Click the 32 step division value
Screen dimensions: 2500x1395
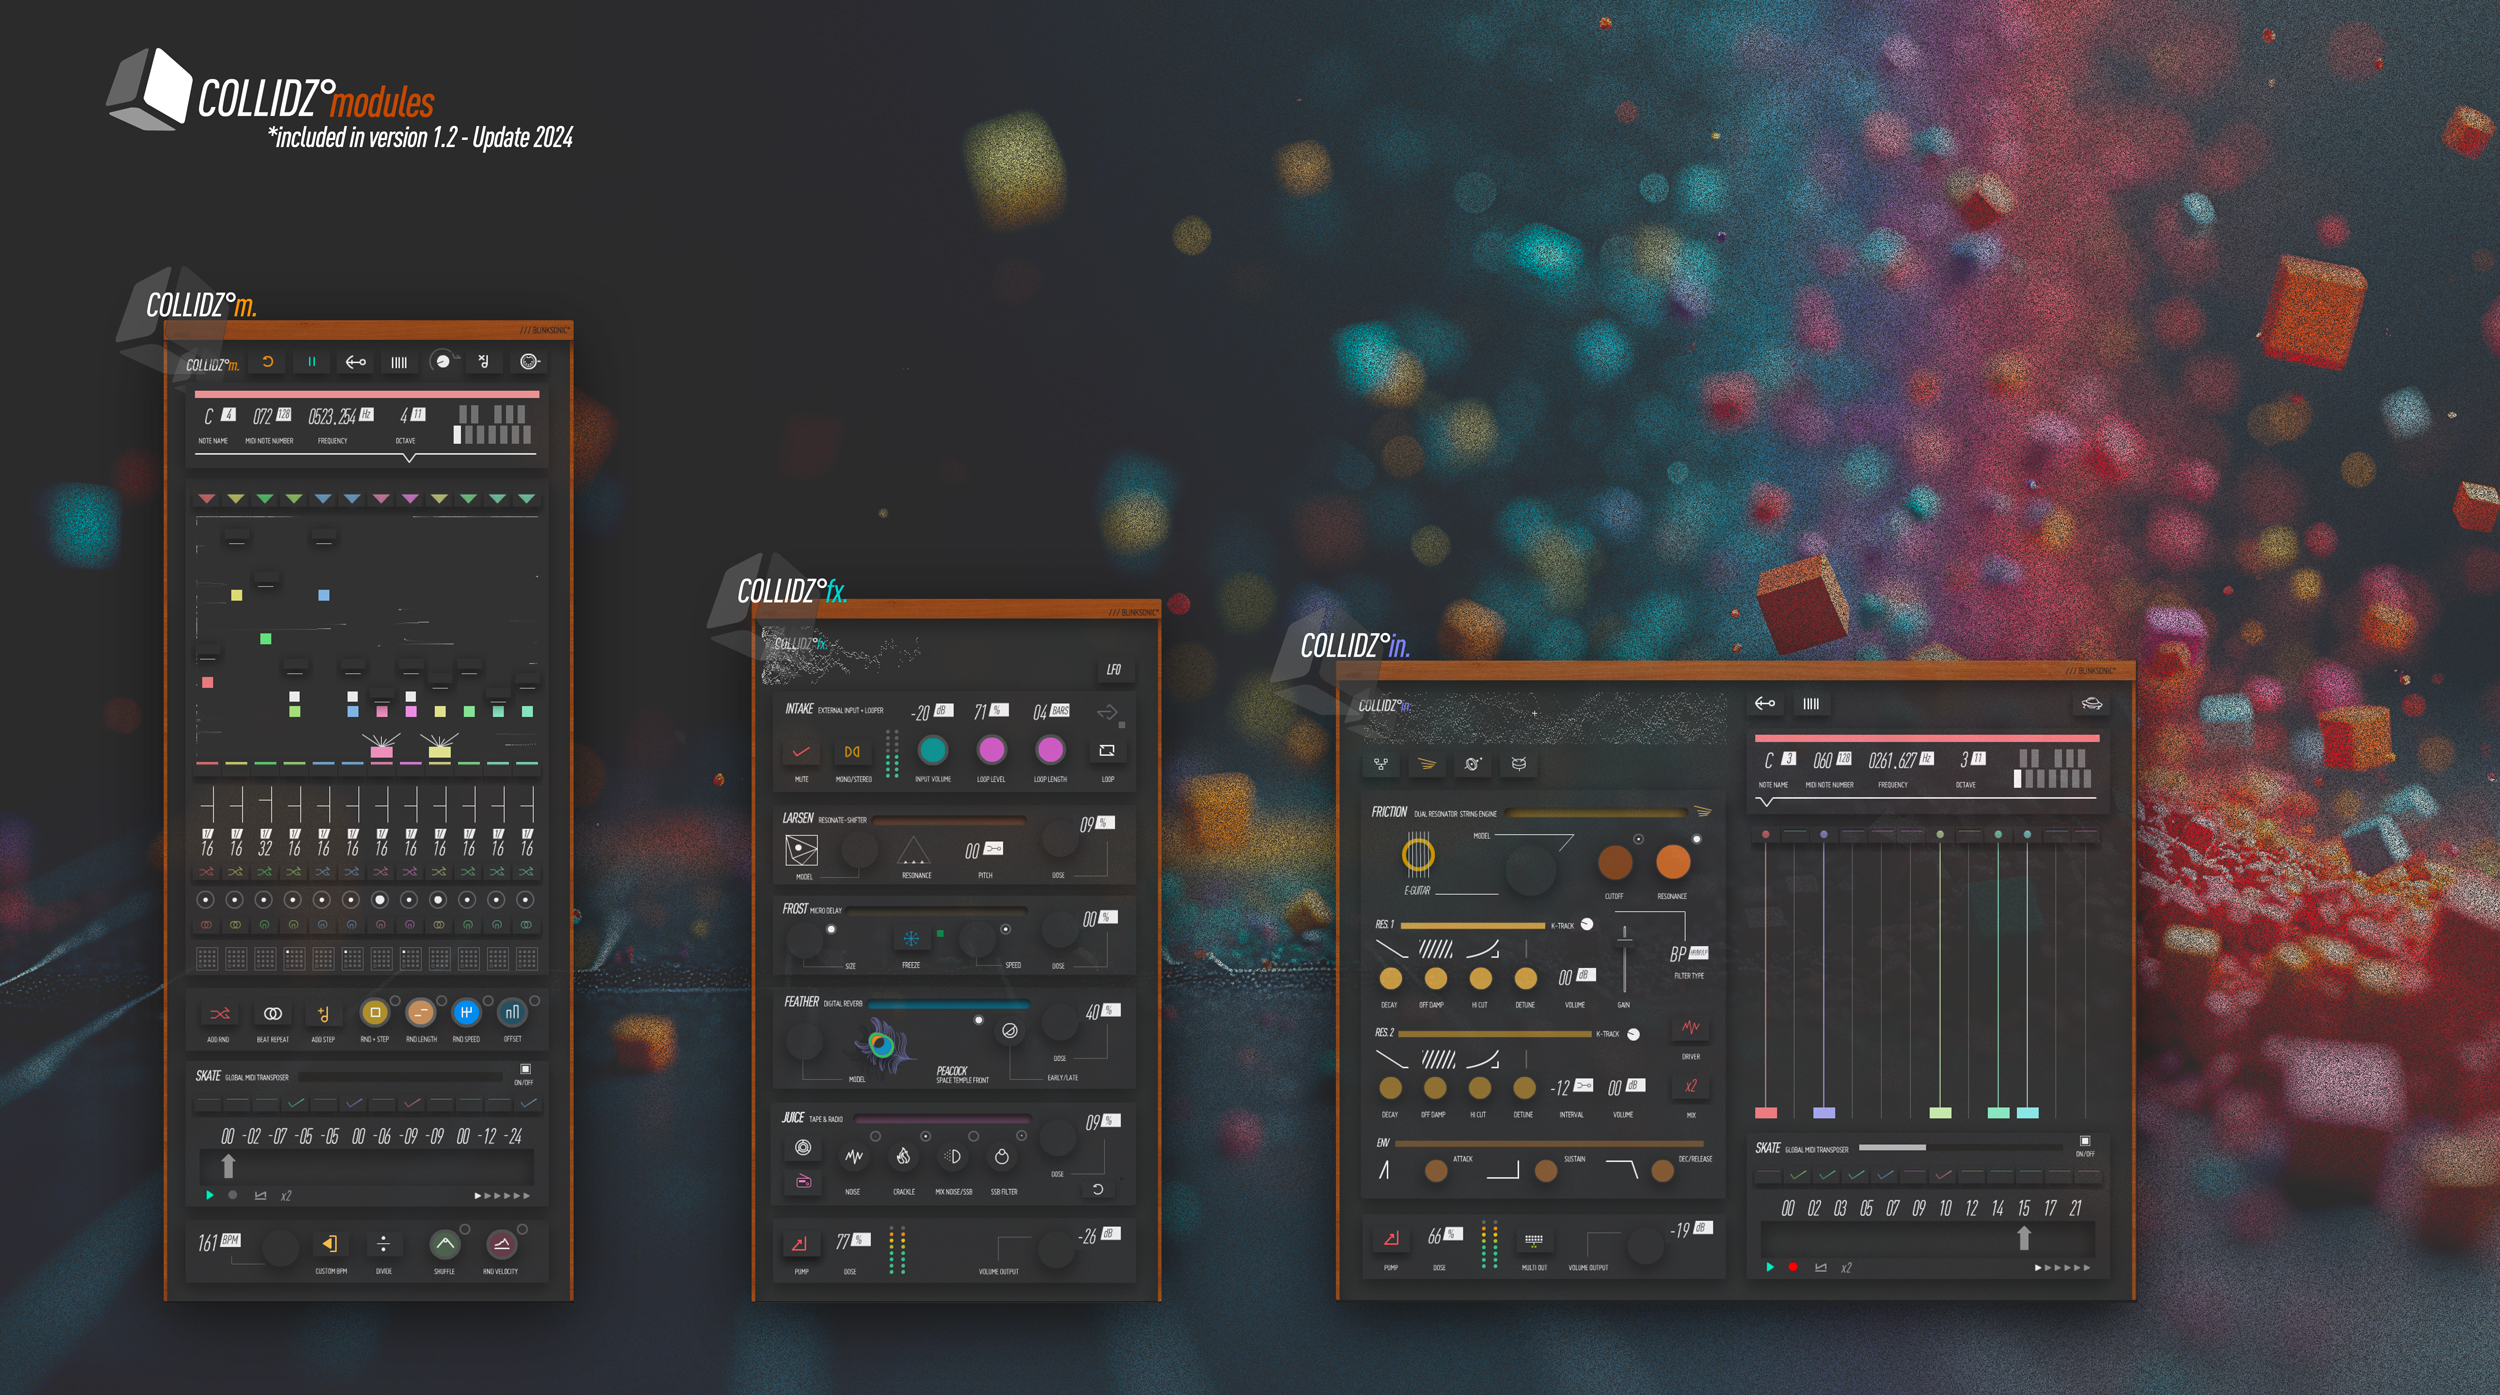[265, 848]
